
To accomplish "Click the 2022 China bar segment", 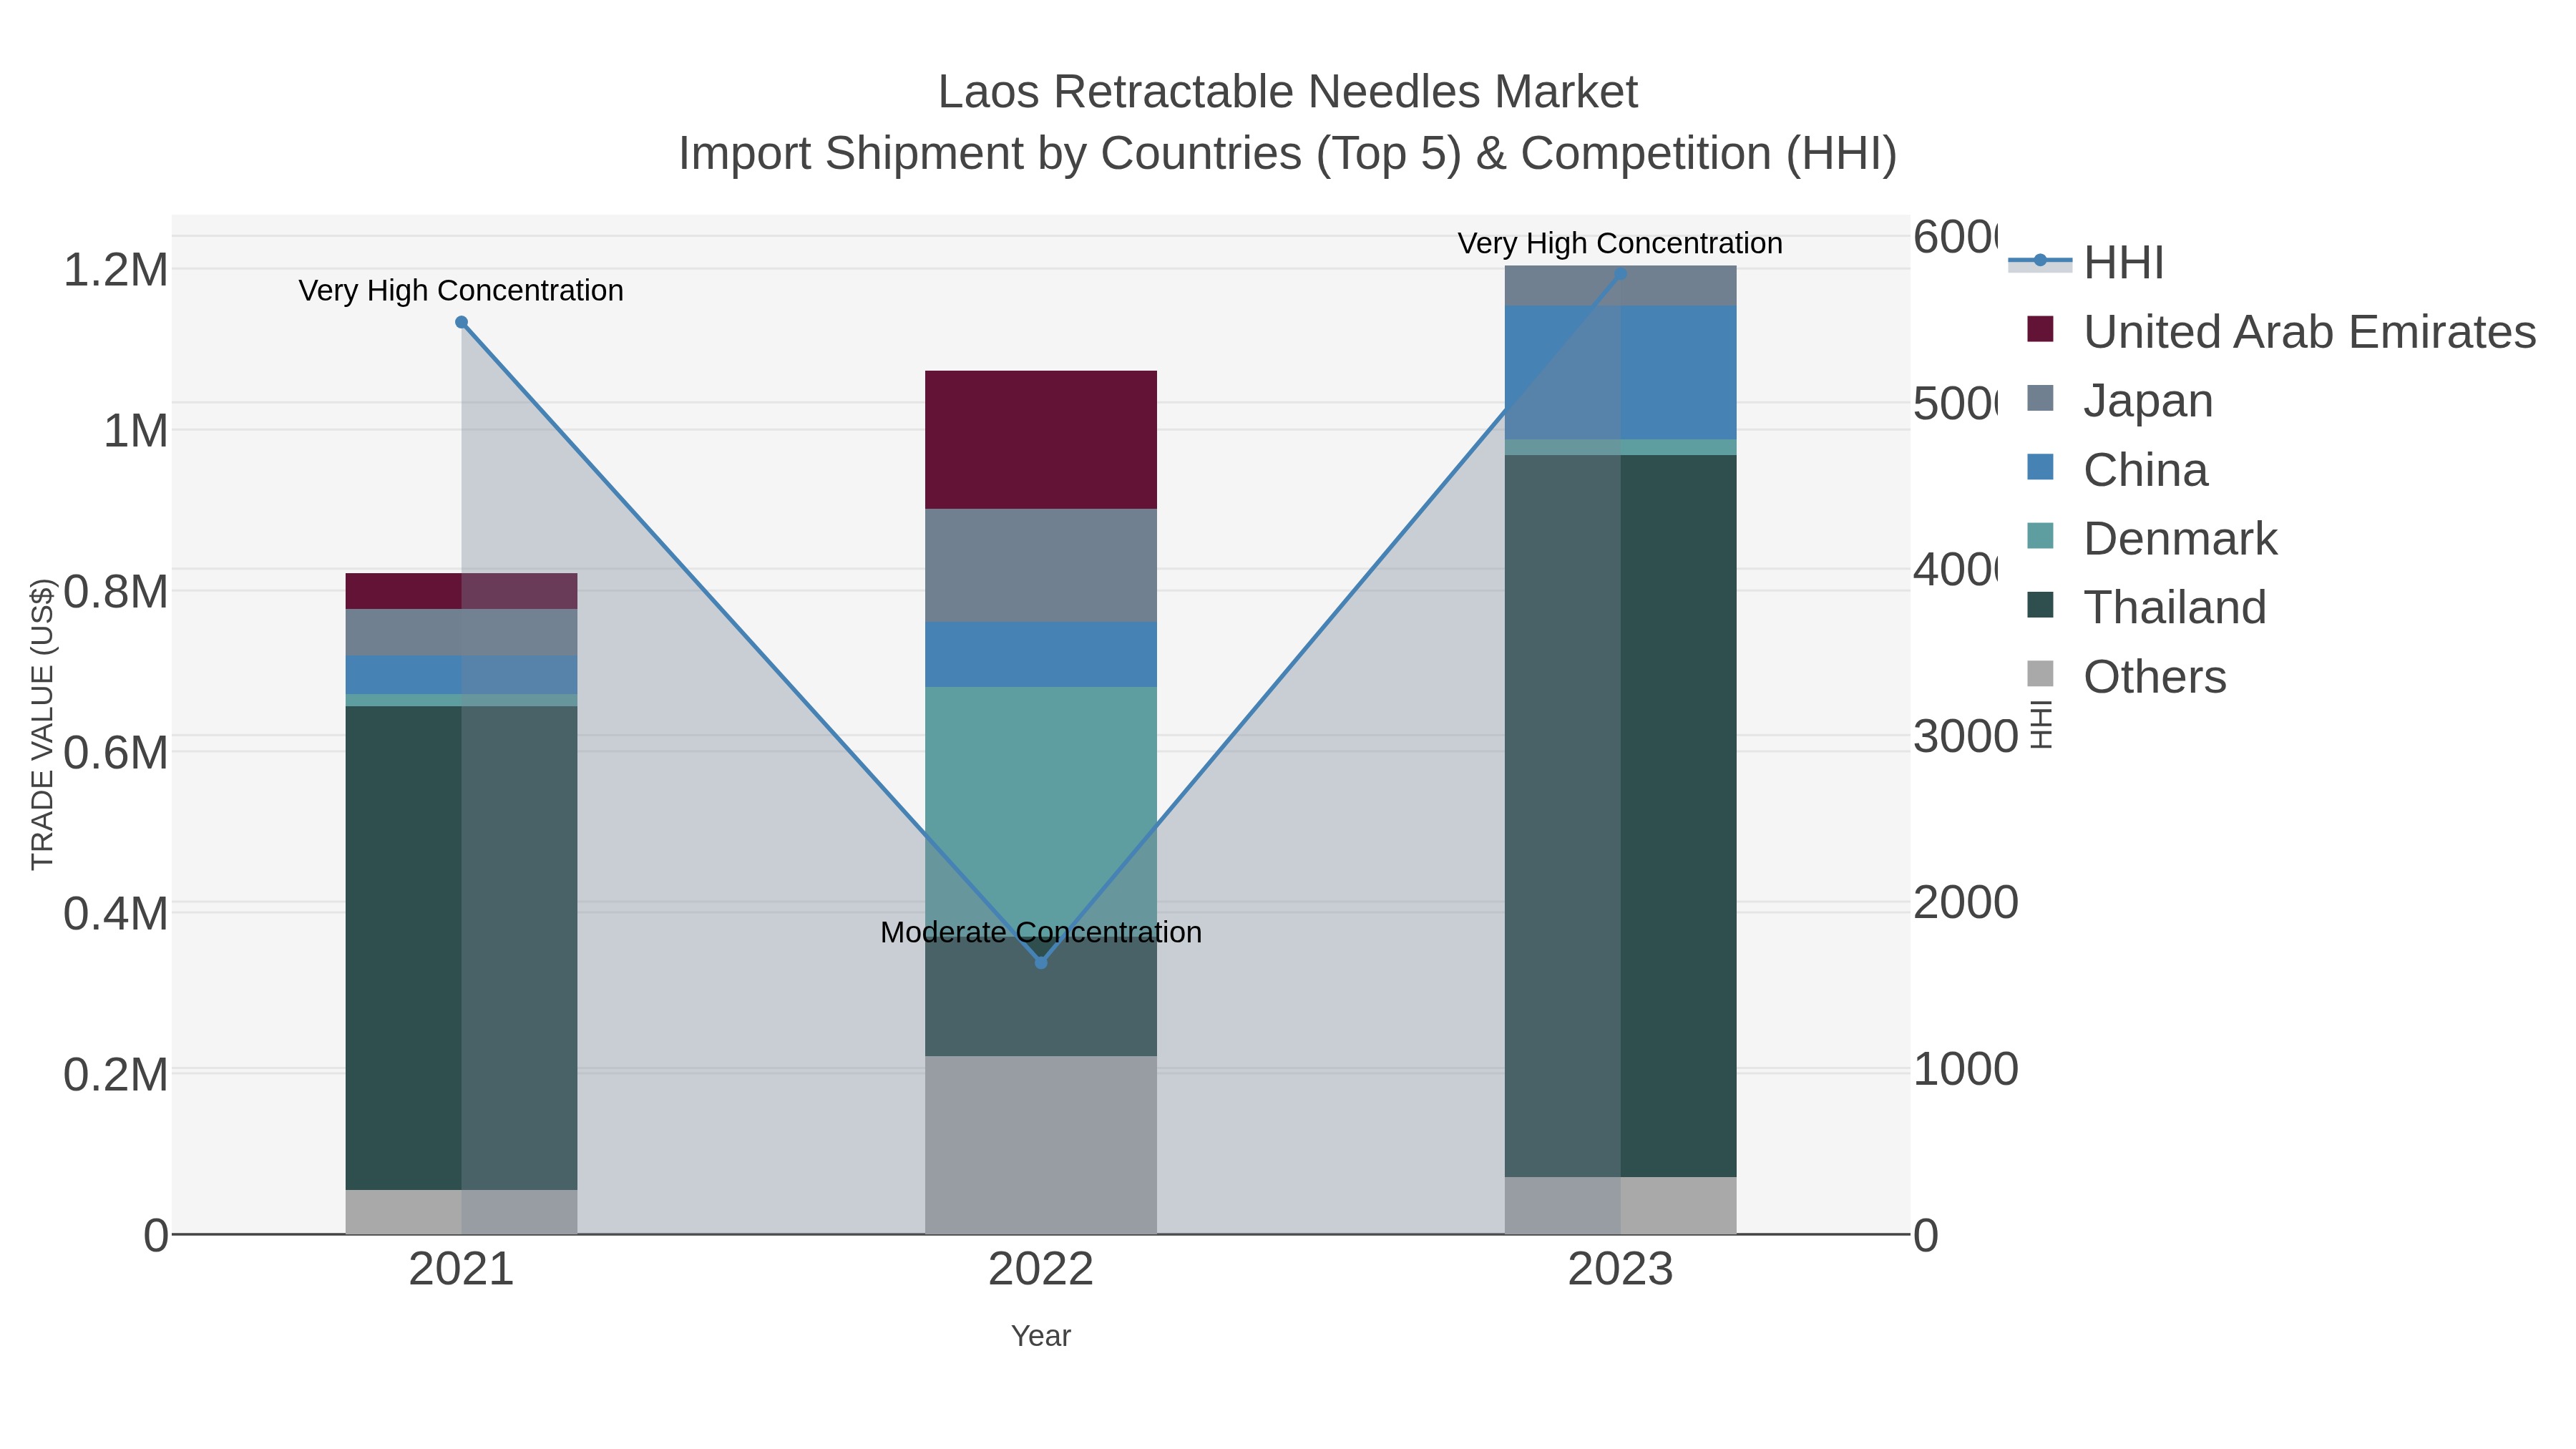I will (x=1041, y=655).
